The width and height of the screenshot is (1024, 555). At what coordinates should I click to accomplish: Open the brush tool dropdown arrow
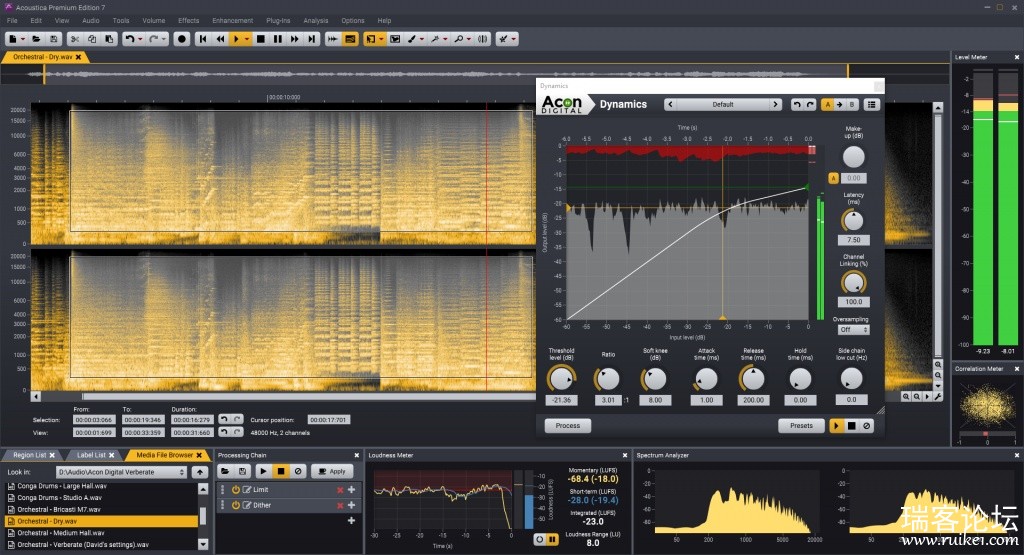pyautogui.click(x=422, y=39)
